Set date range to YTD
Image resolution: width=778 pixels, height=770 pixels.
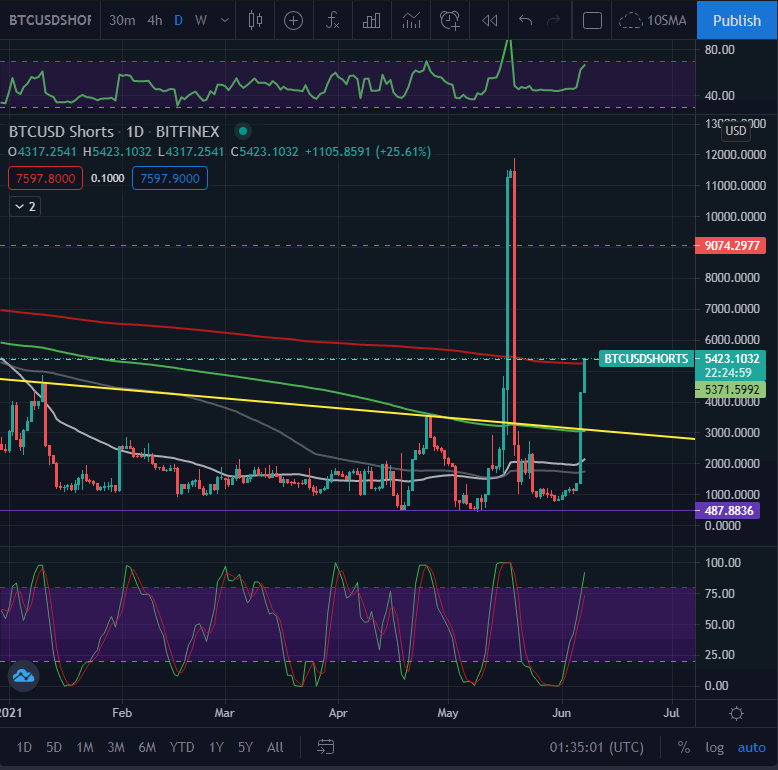(182, 747)
